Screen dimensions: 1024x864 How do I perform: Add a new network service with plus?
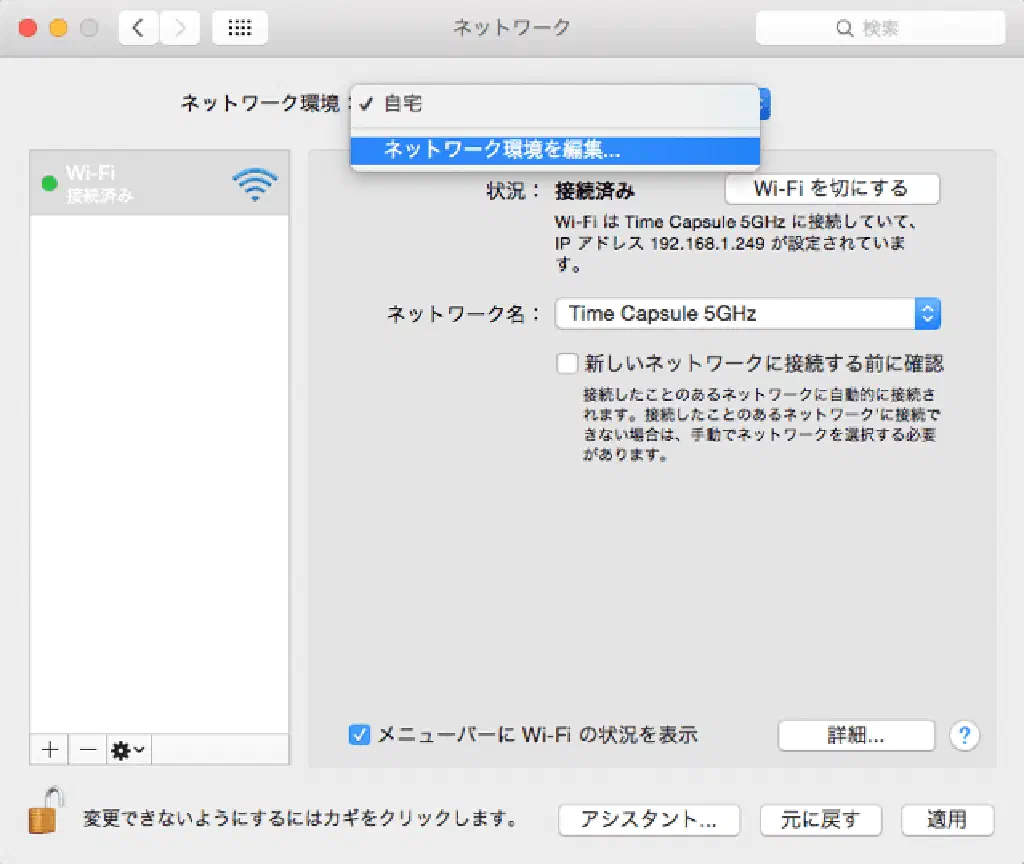pos(49,749)
